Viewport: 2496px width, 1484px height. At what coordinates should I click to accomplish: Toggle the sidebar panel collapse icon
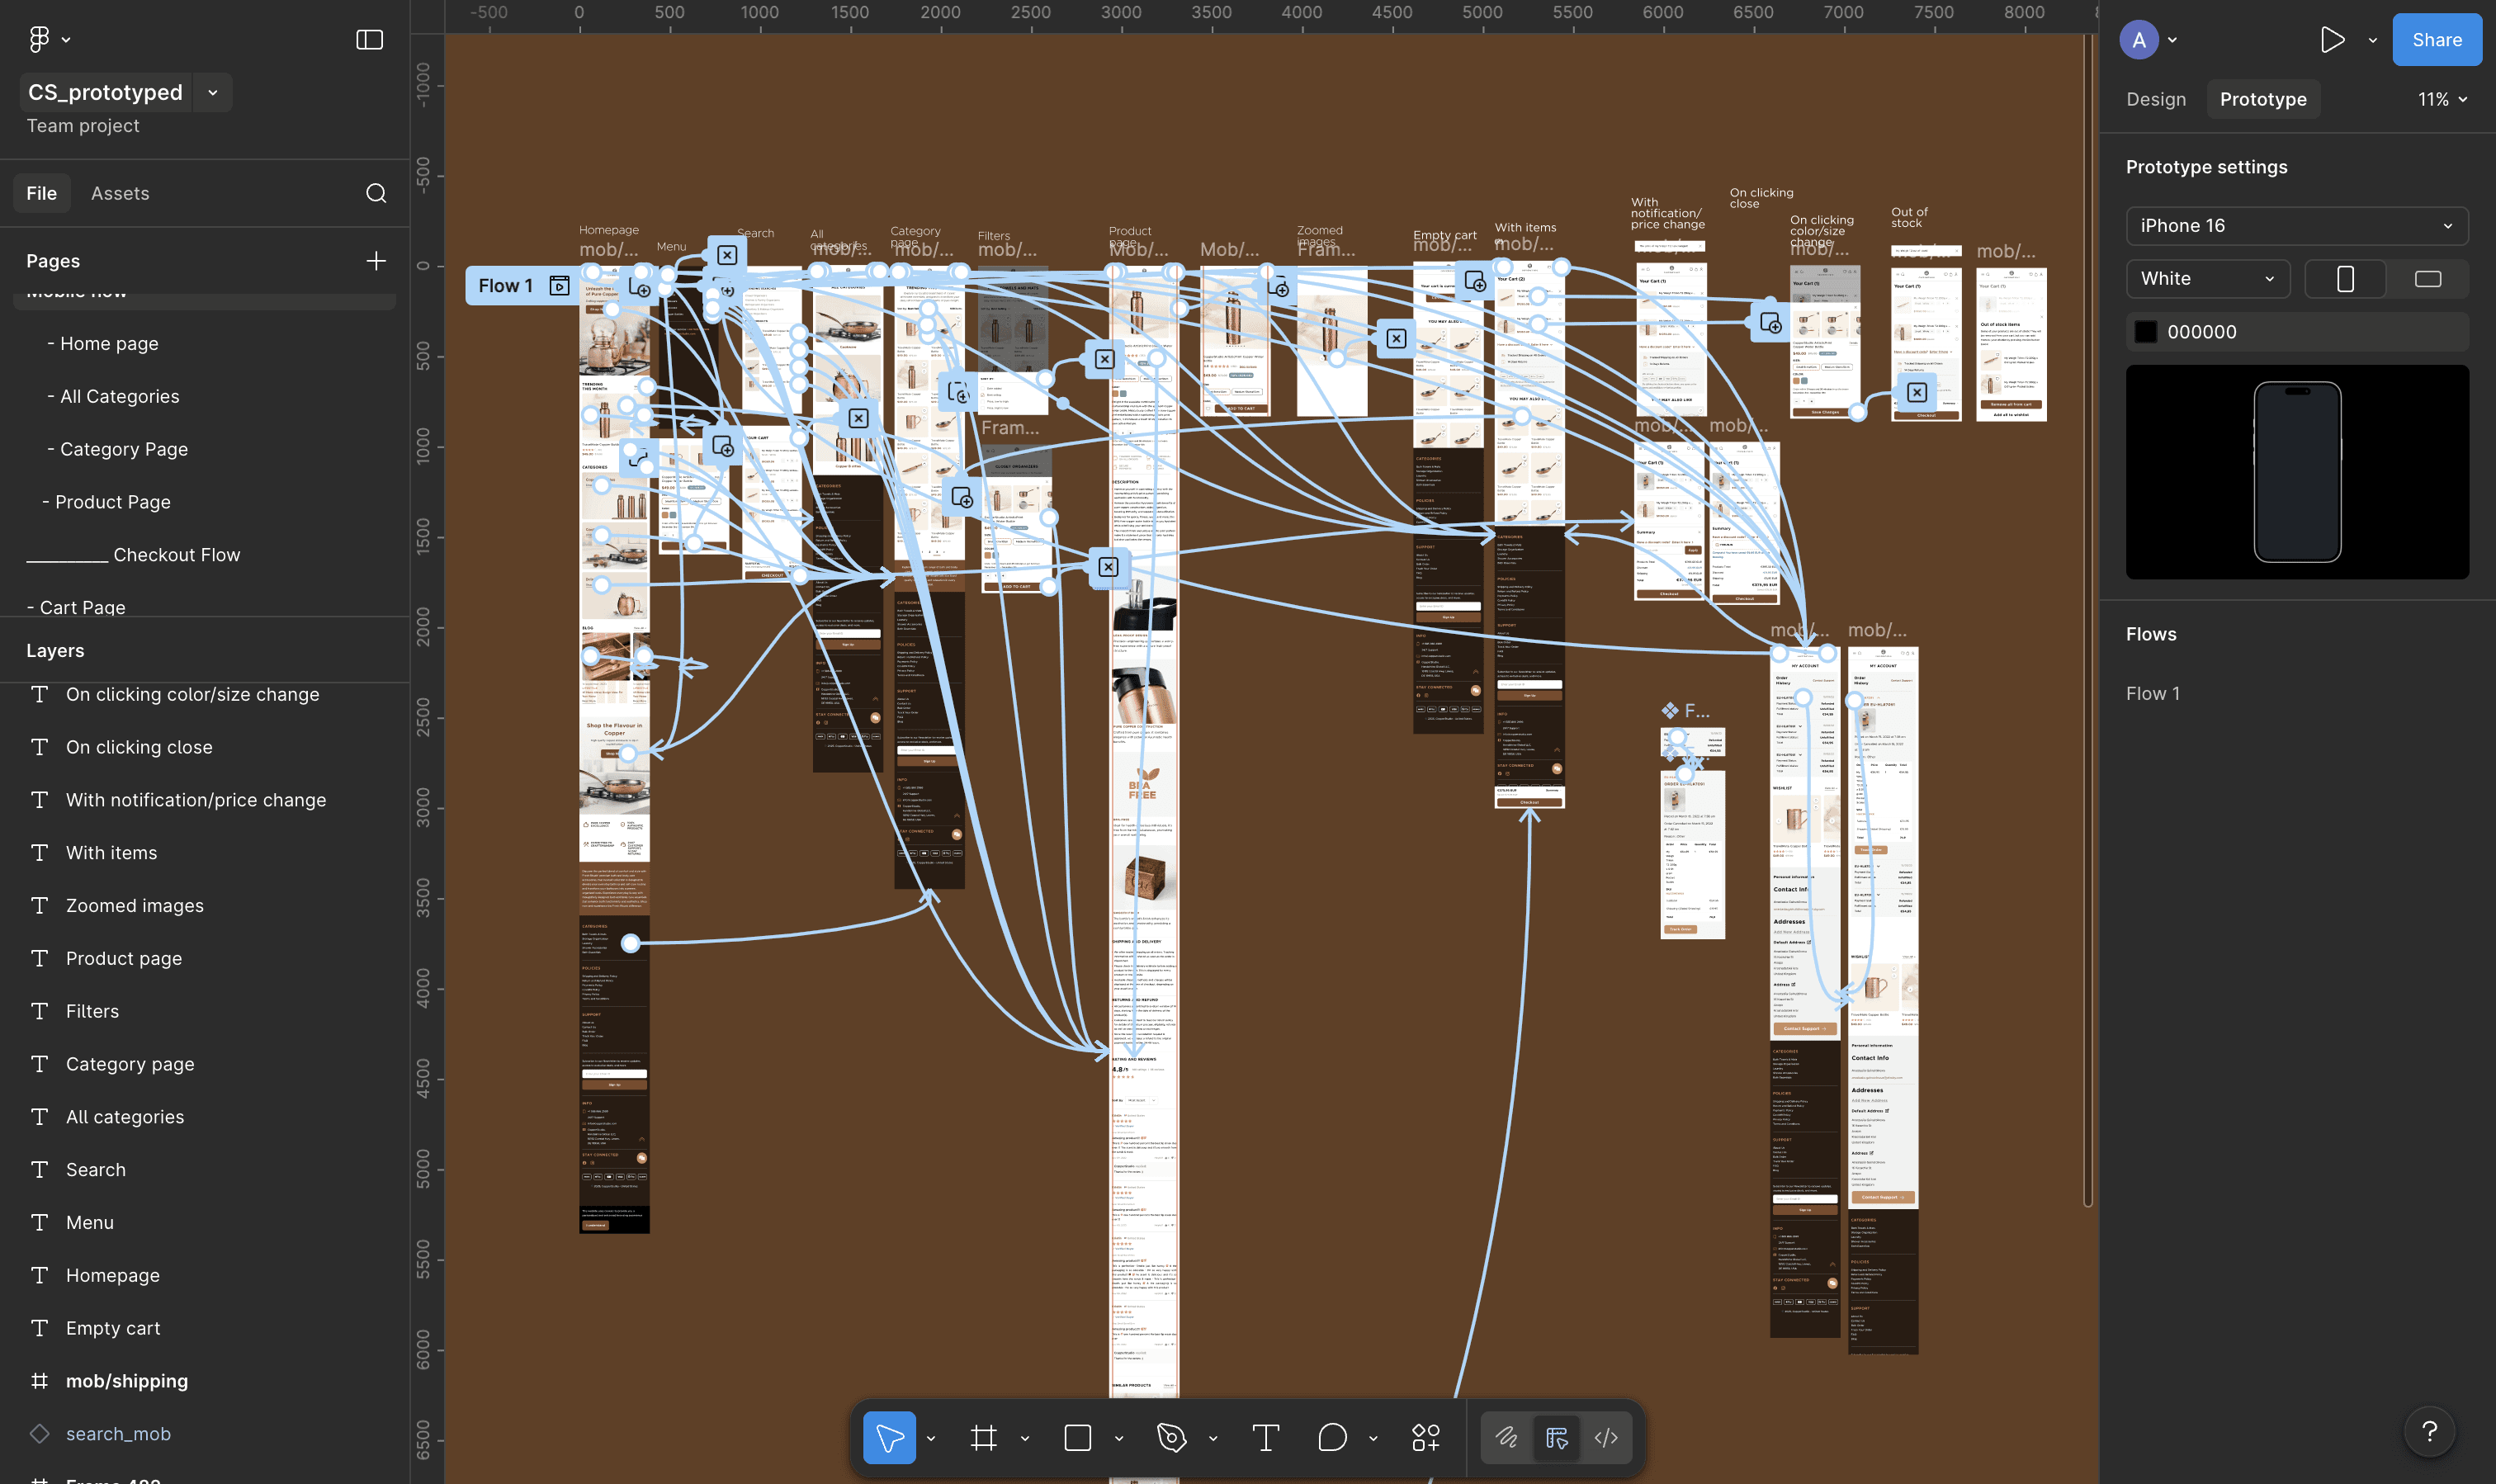(x=369, y=39)
